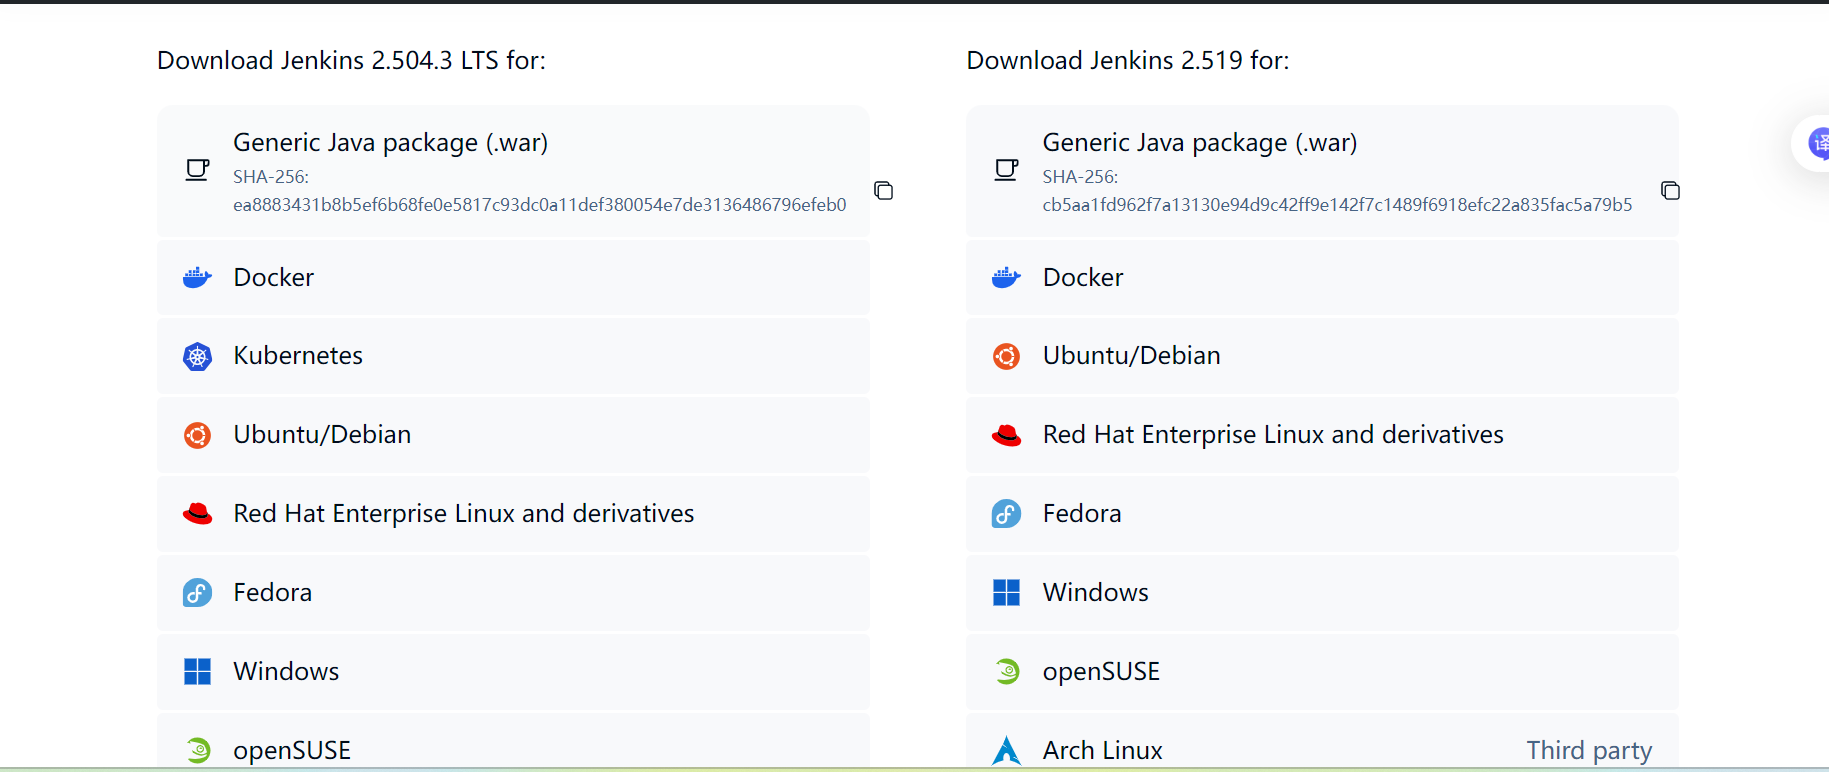Click the Kubernetes wheel icon
This screenshot has width=1829, height=772.
(197, 356)
